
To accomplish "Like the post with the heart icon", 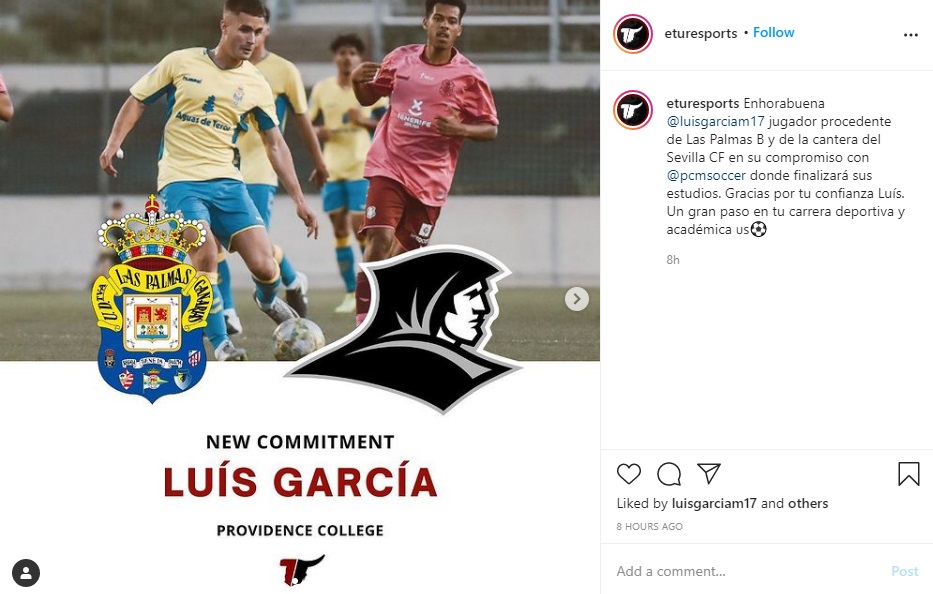I will point(629,474).
